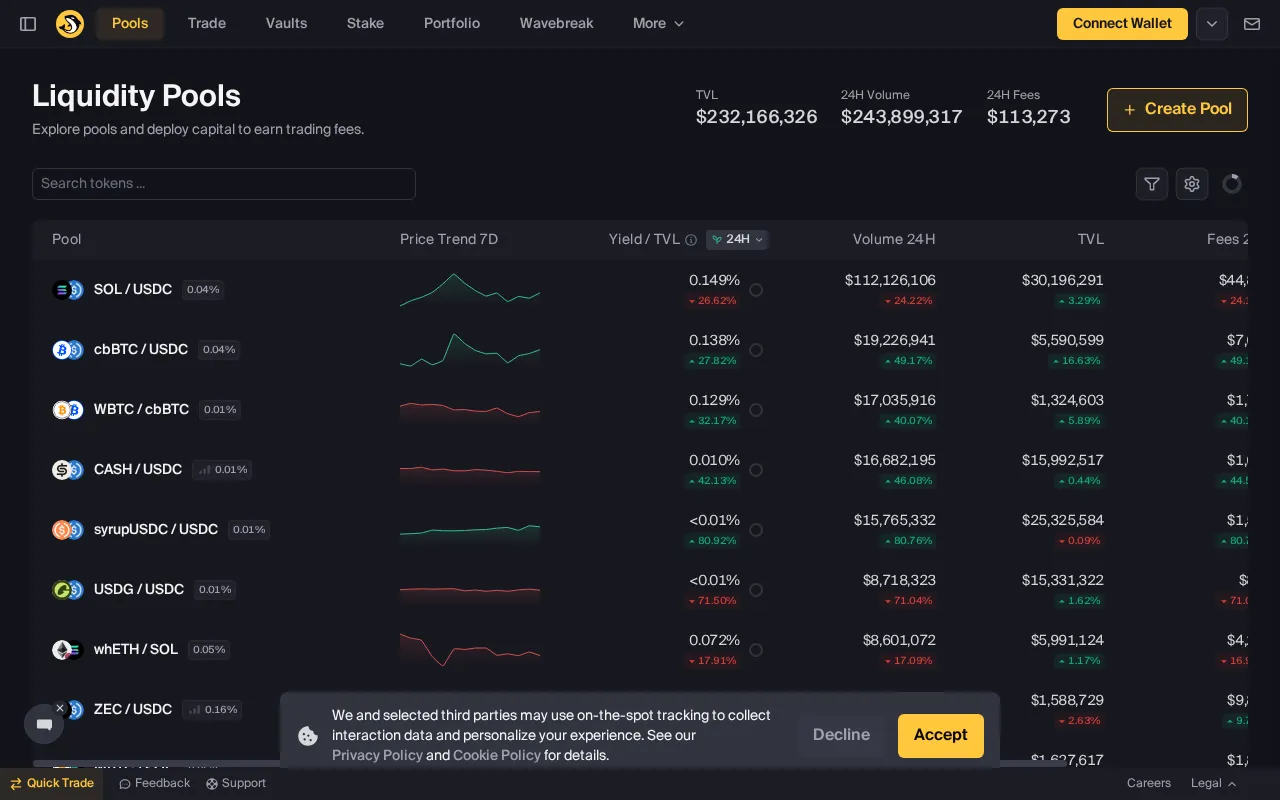Click the $15,992,517 TVL value
The width and height of the screenshot is (1280, 800).
[1063, 461]
